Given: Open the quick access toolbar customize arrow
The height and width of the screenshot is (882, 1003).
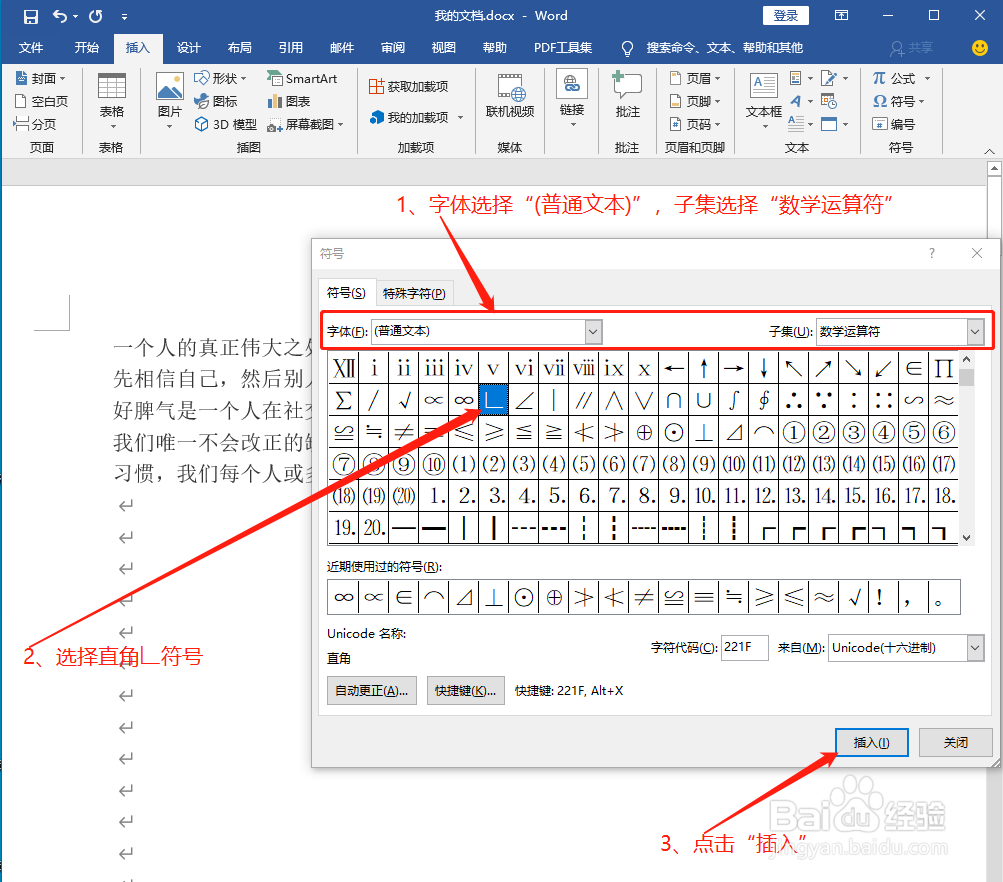Looking at the screenshot, I should click(124, 17).
